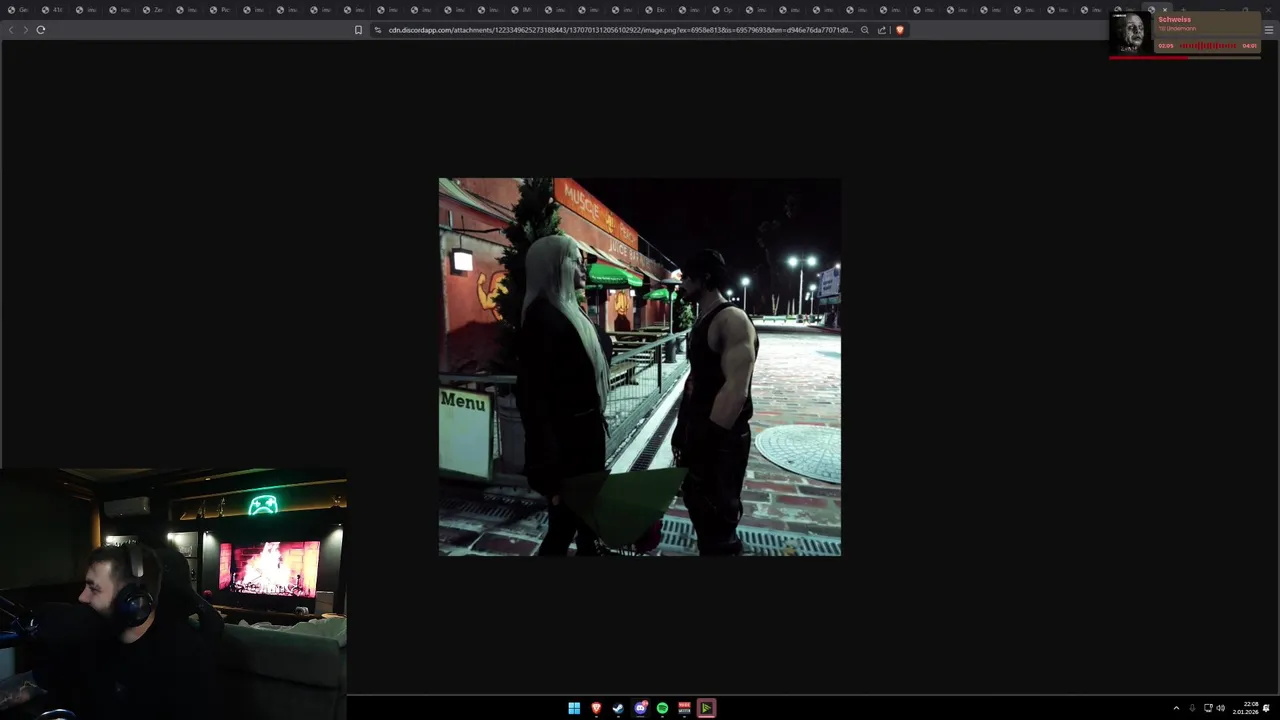The image size is (1280, 720).
Task: Click the song waveform between timestamps
Action: pos(1208,46)
